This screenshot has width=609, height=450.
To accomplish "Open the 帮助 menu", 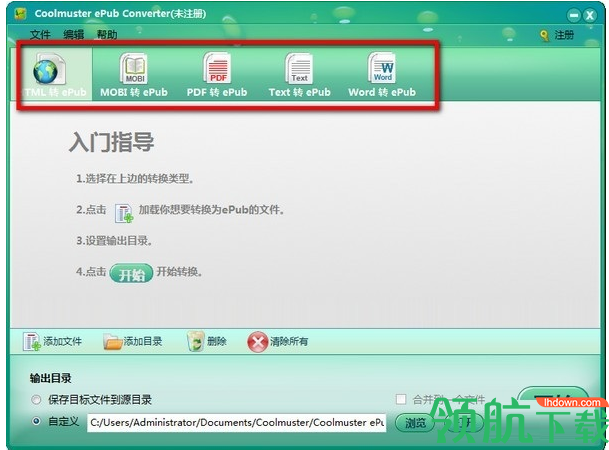I will pos(107,35).
